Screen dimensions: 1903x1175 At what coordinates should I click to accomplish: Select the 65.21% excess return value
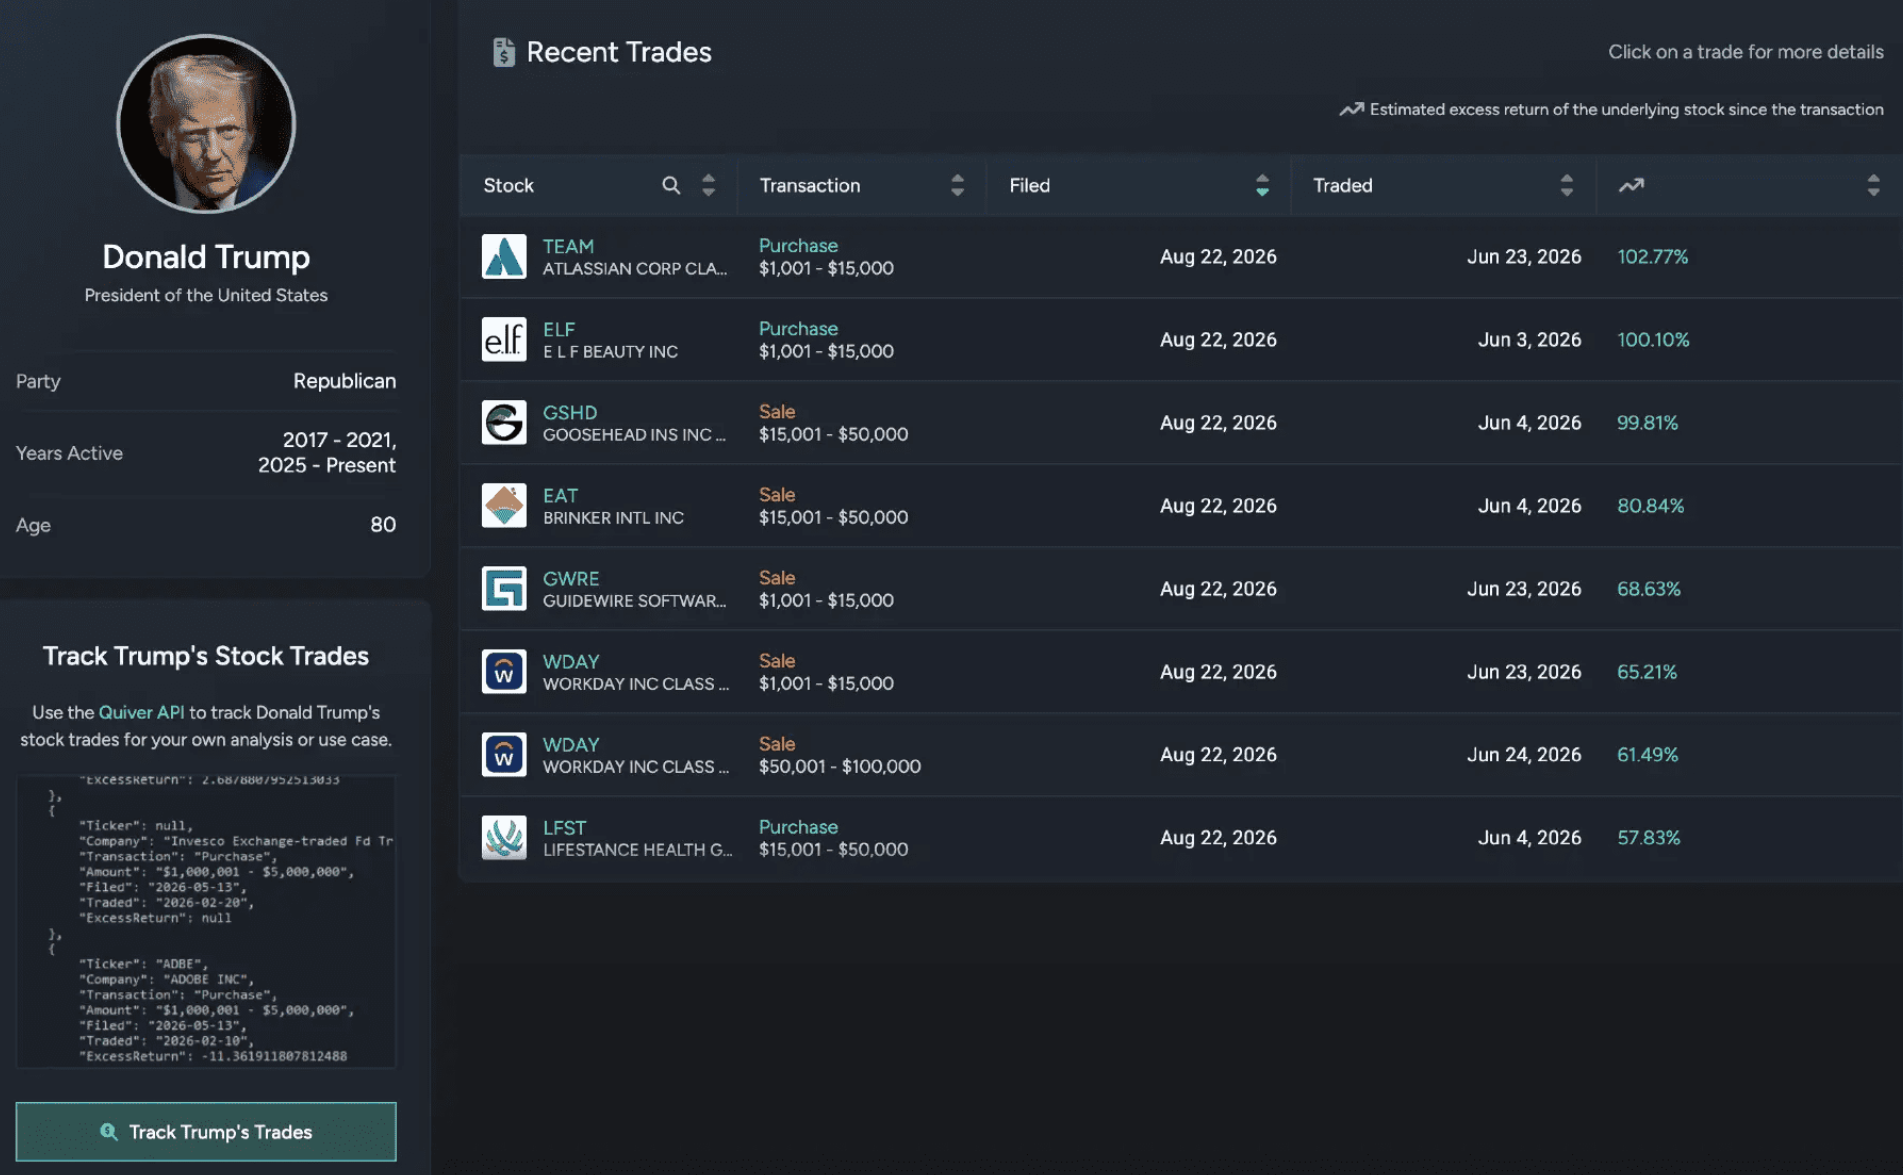coord(1646,671)
